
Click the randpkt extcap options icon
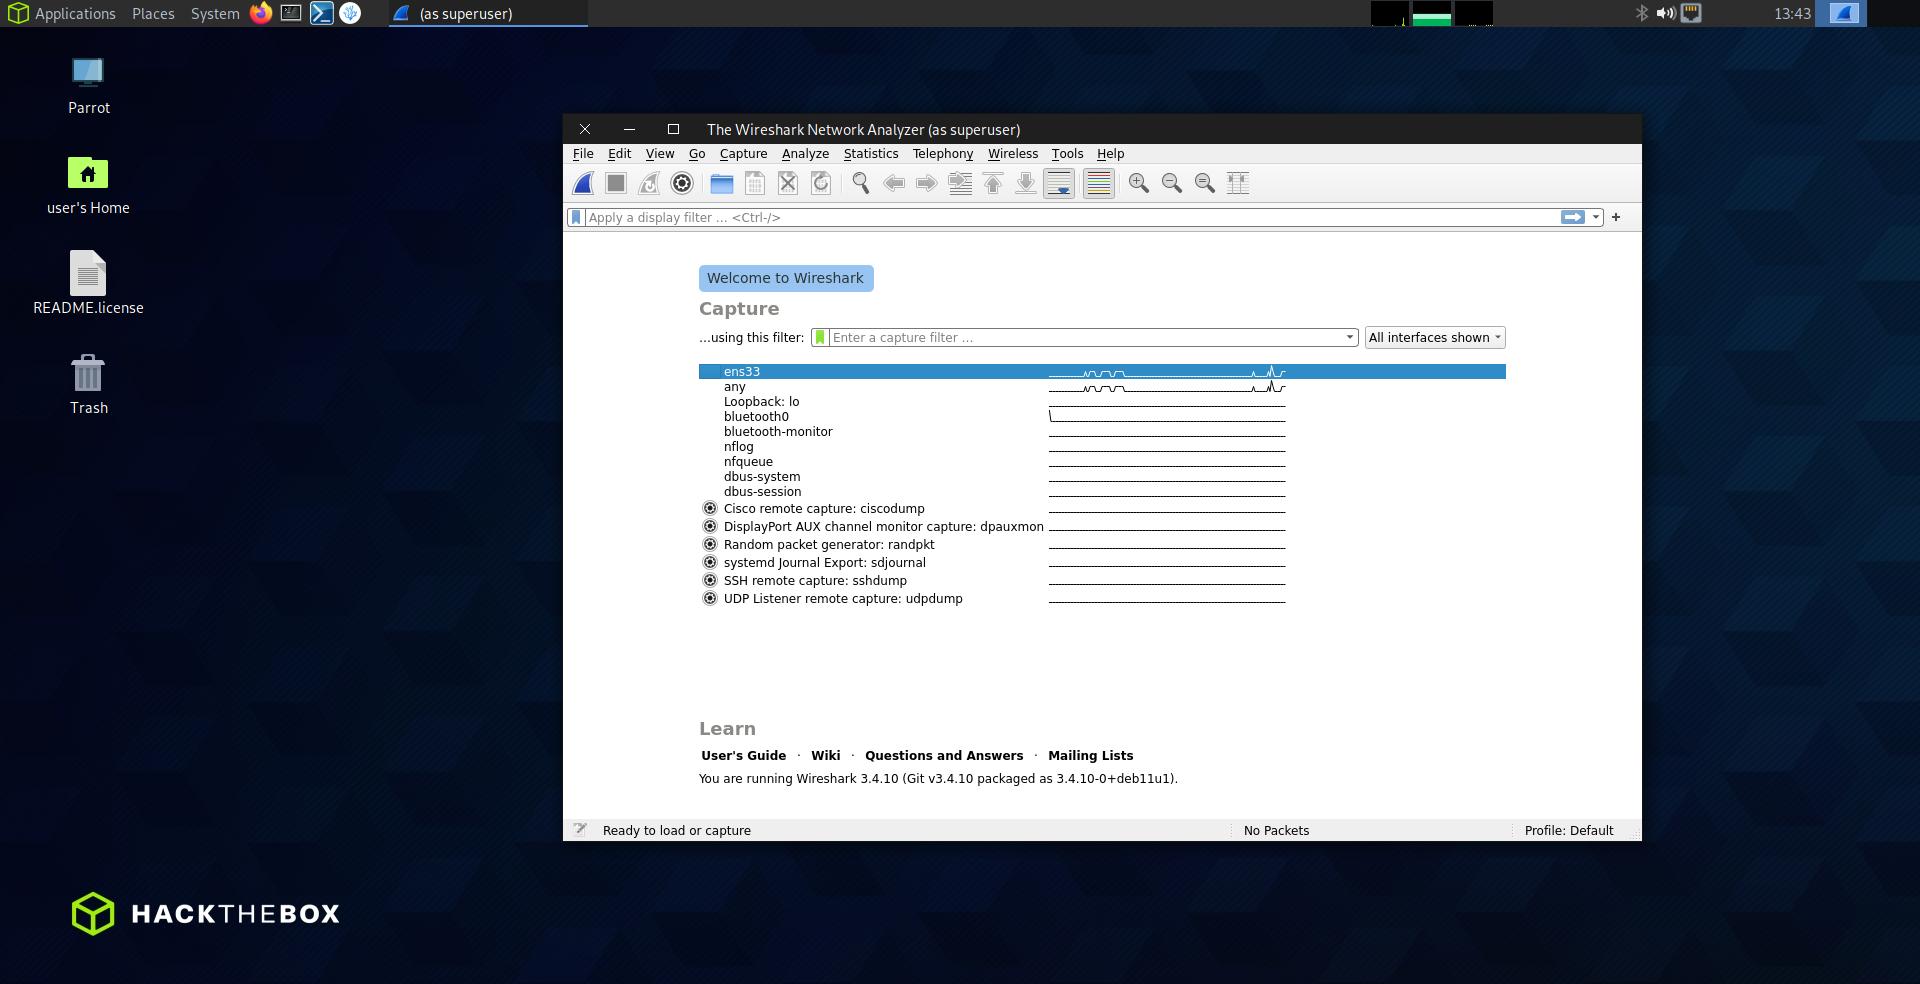point(710,544)
